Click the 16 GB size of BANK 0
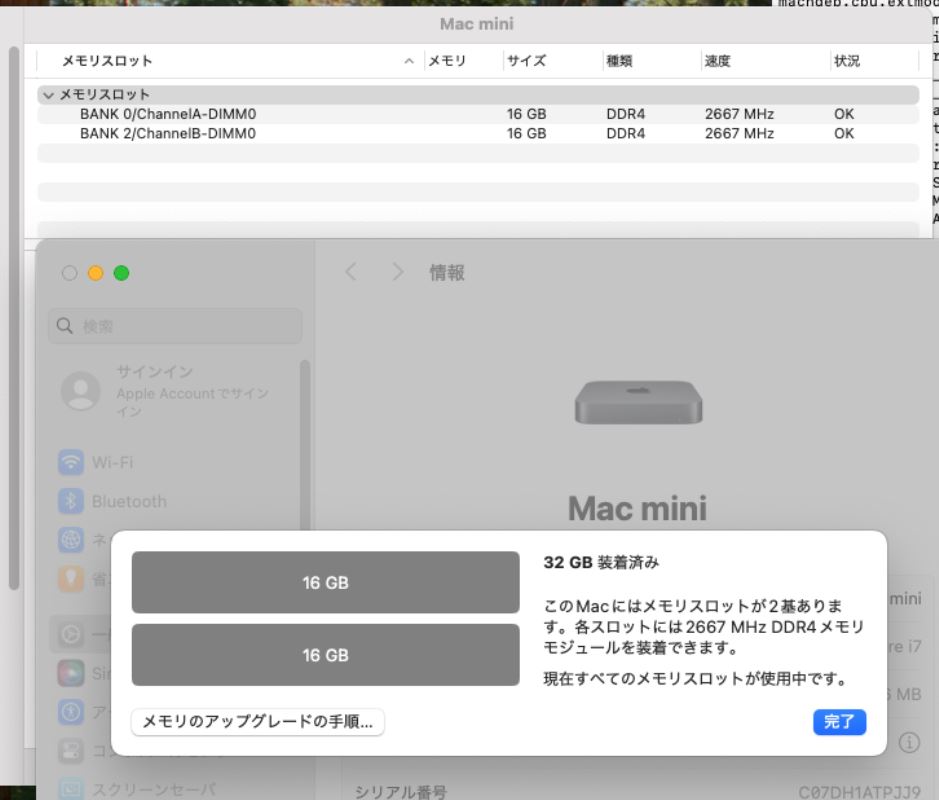The image size is (939, 800). pyautogui.click(x=526, y=114)
